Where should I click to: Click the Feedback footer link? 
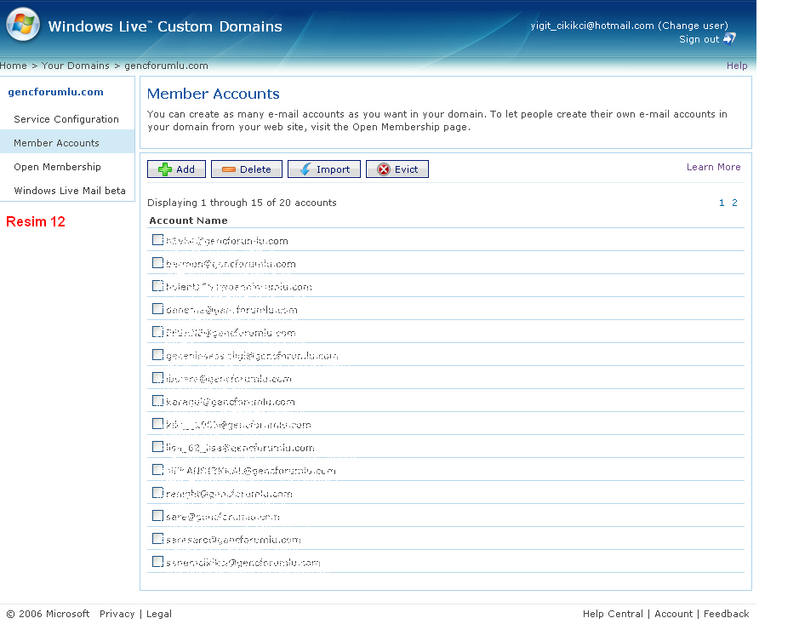pyautogui.click(x=727, y=614)
